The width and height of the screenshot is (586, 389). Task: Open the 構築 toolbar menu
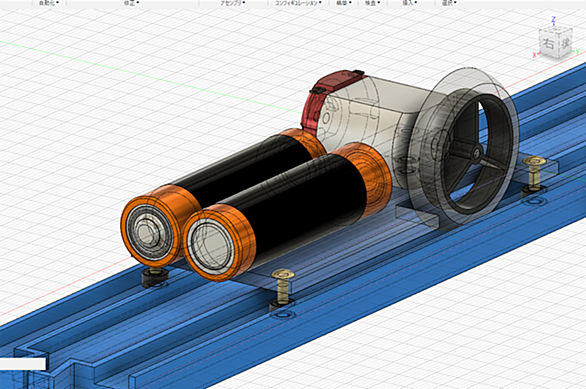point(344,3)
